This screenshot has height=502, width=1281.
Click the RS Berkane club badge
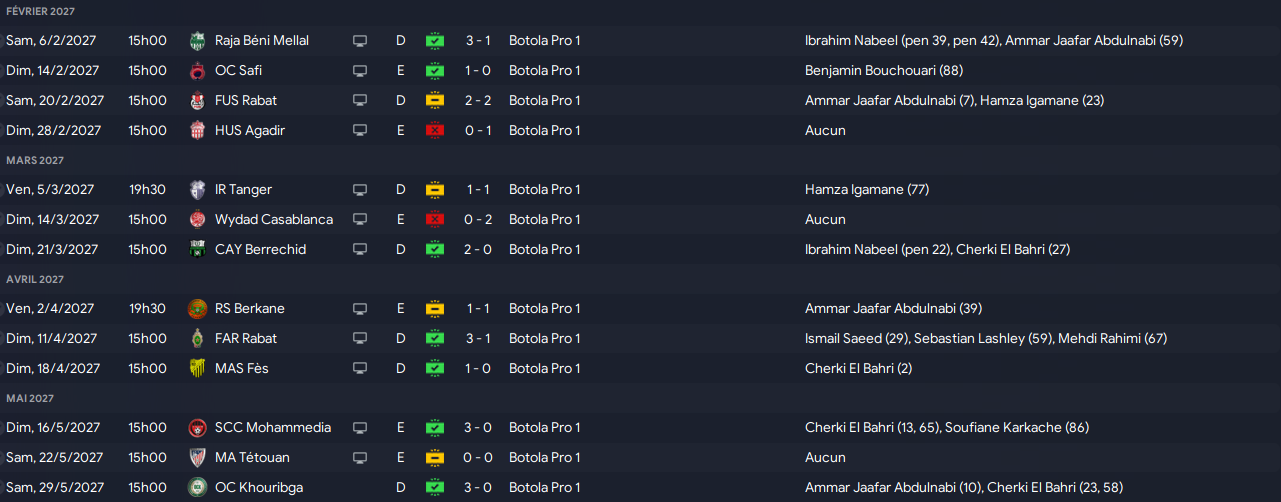pyautogui.click(x=197, y=309)
